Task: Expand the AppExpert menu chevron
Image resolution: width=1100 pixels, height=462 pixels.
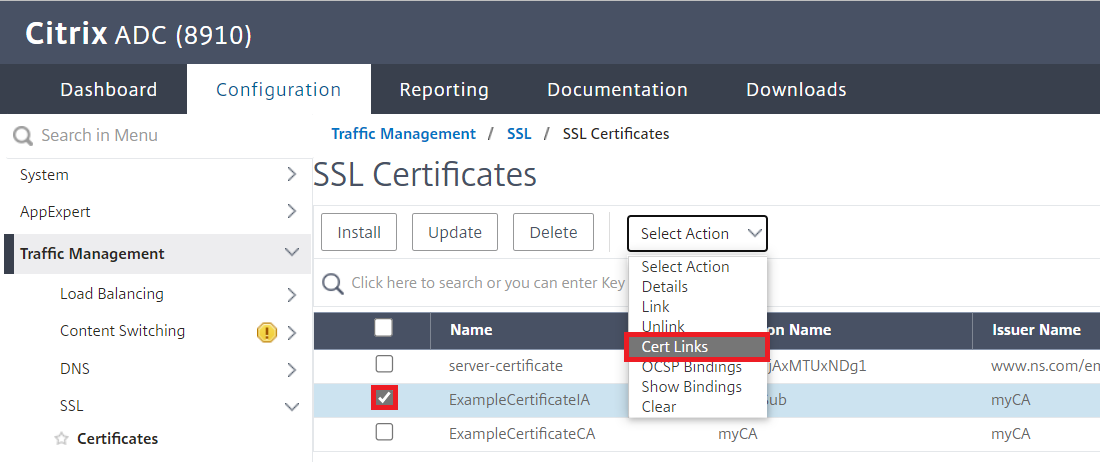Action: click(x=292, y=211)
